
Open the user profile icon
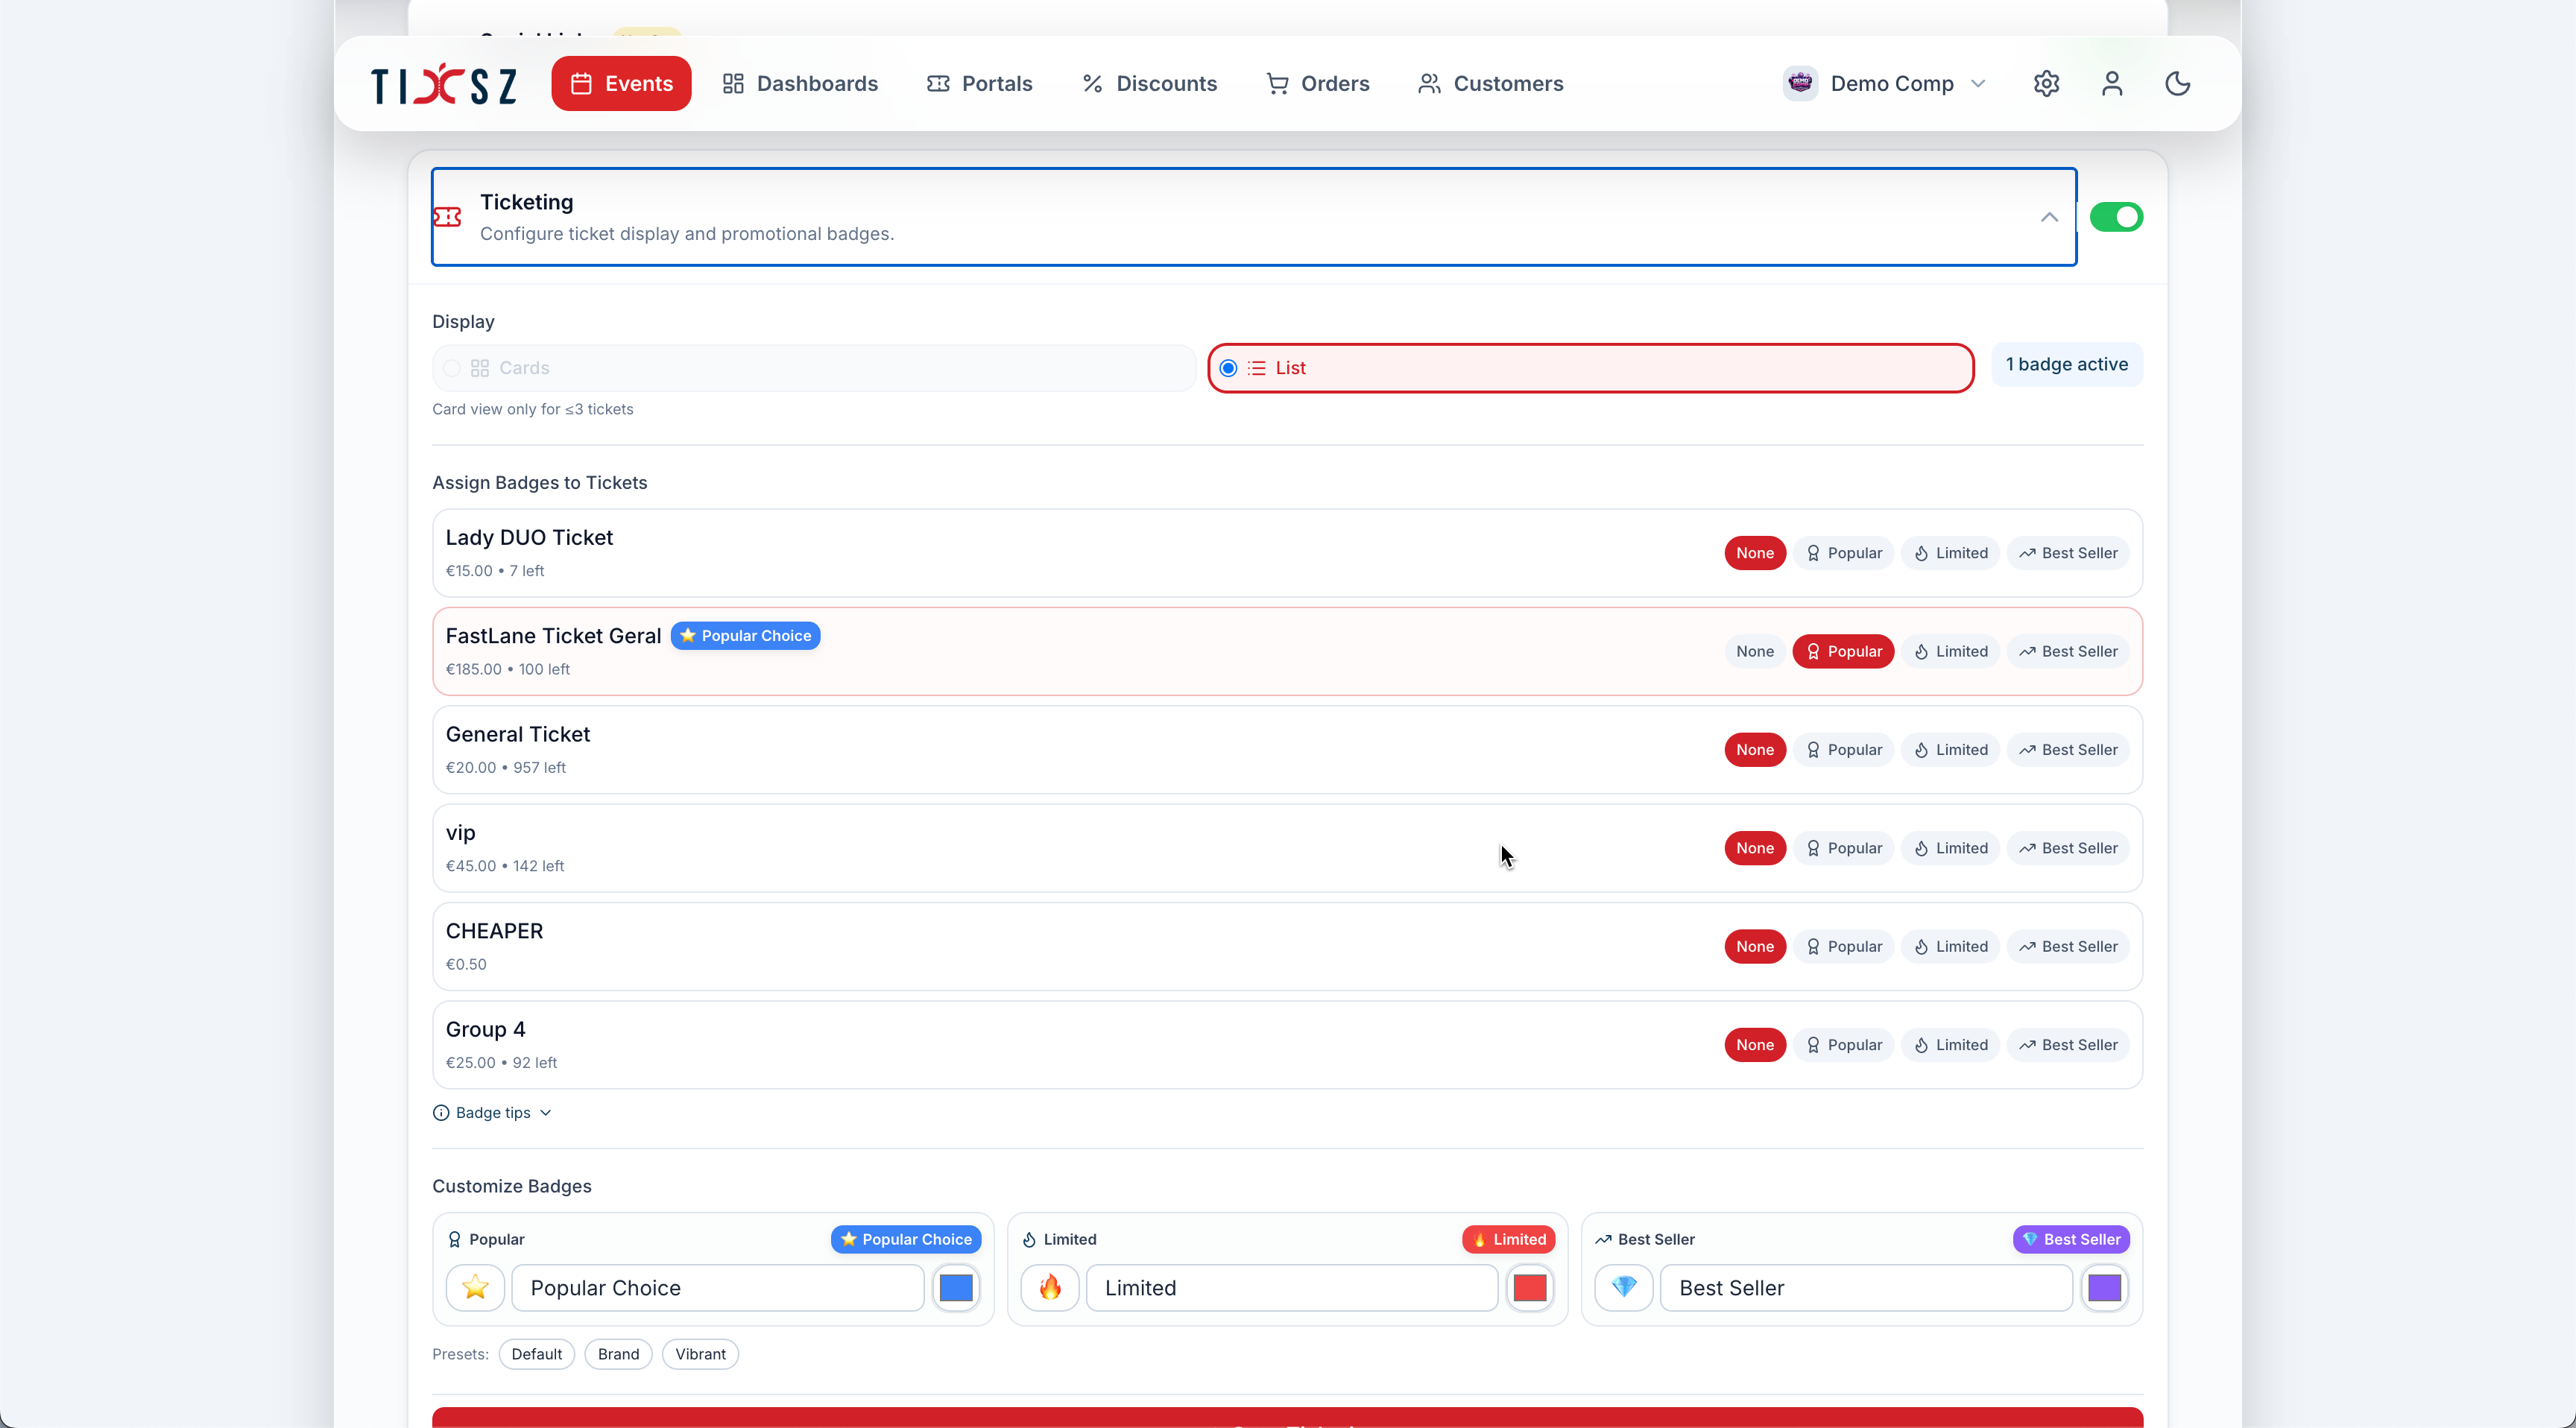(2111, 83)
